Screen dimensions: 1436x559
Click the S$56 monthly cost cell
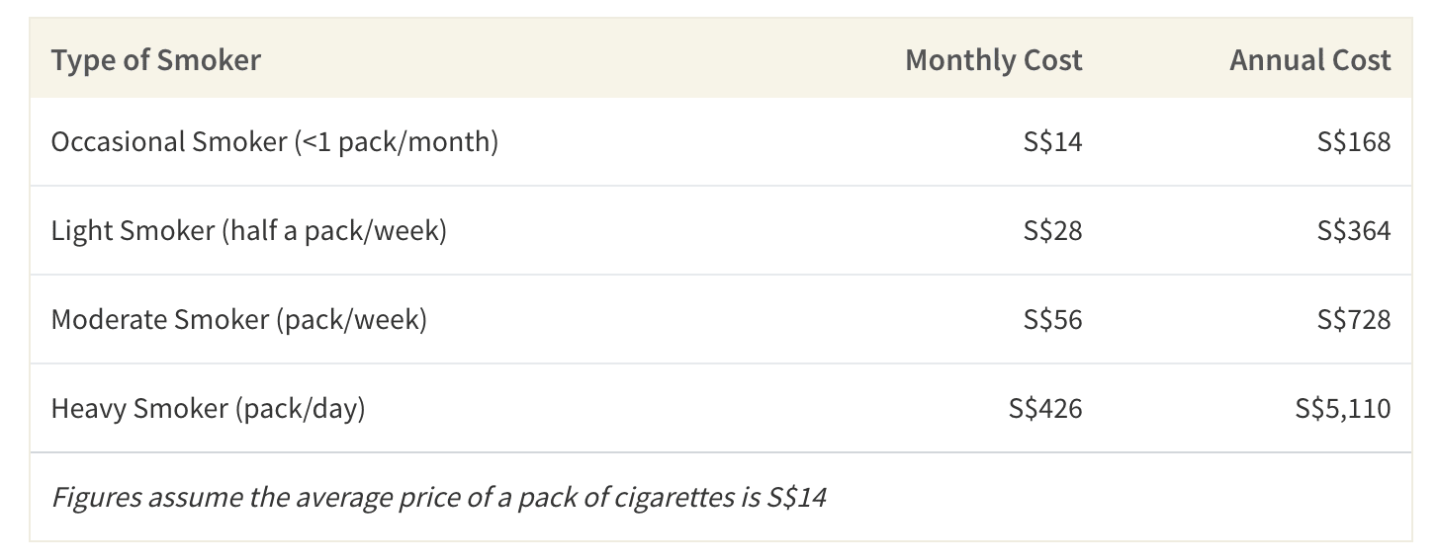(1052, 320)
